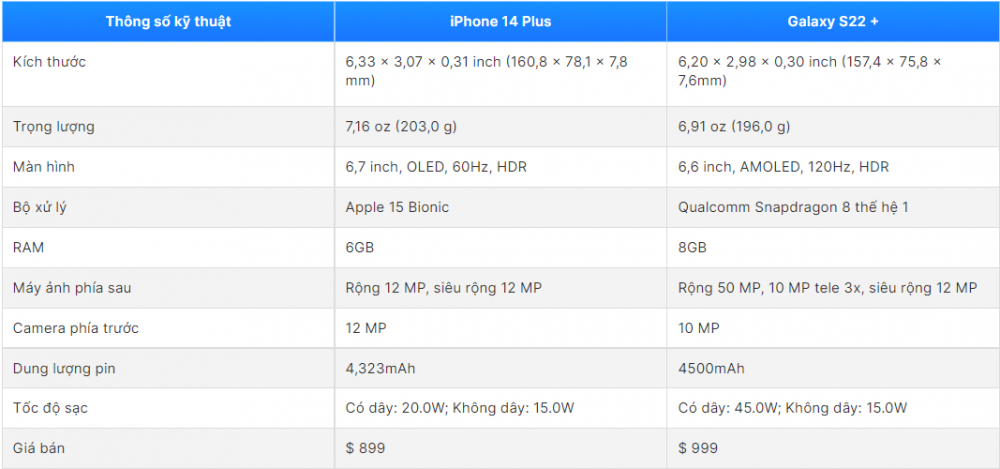Screen dimensions: 1000x469
Task: Click the Galaxy S22 + column header
Action: coord(832,21)
